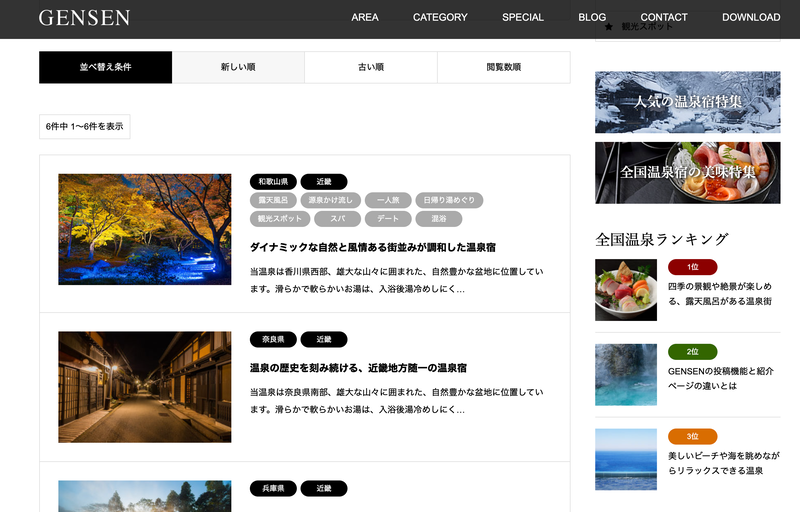Open the autumn foliage night thumbnail
The width and height of the screenshot is (800, 512).
[144, 229]
